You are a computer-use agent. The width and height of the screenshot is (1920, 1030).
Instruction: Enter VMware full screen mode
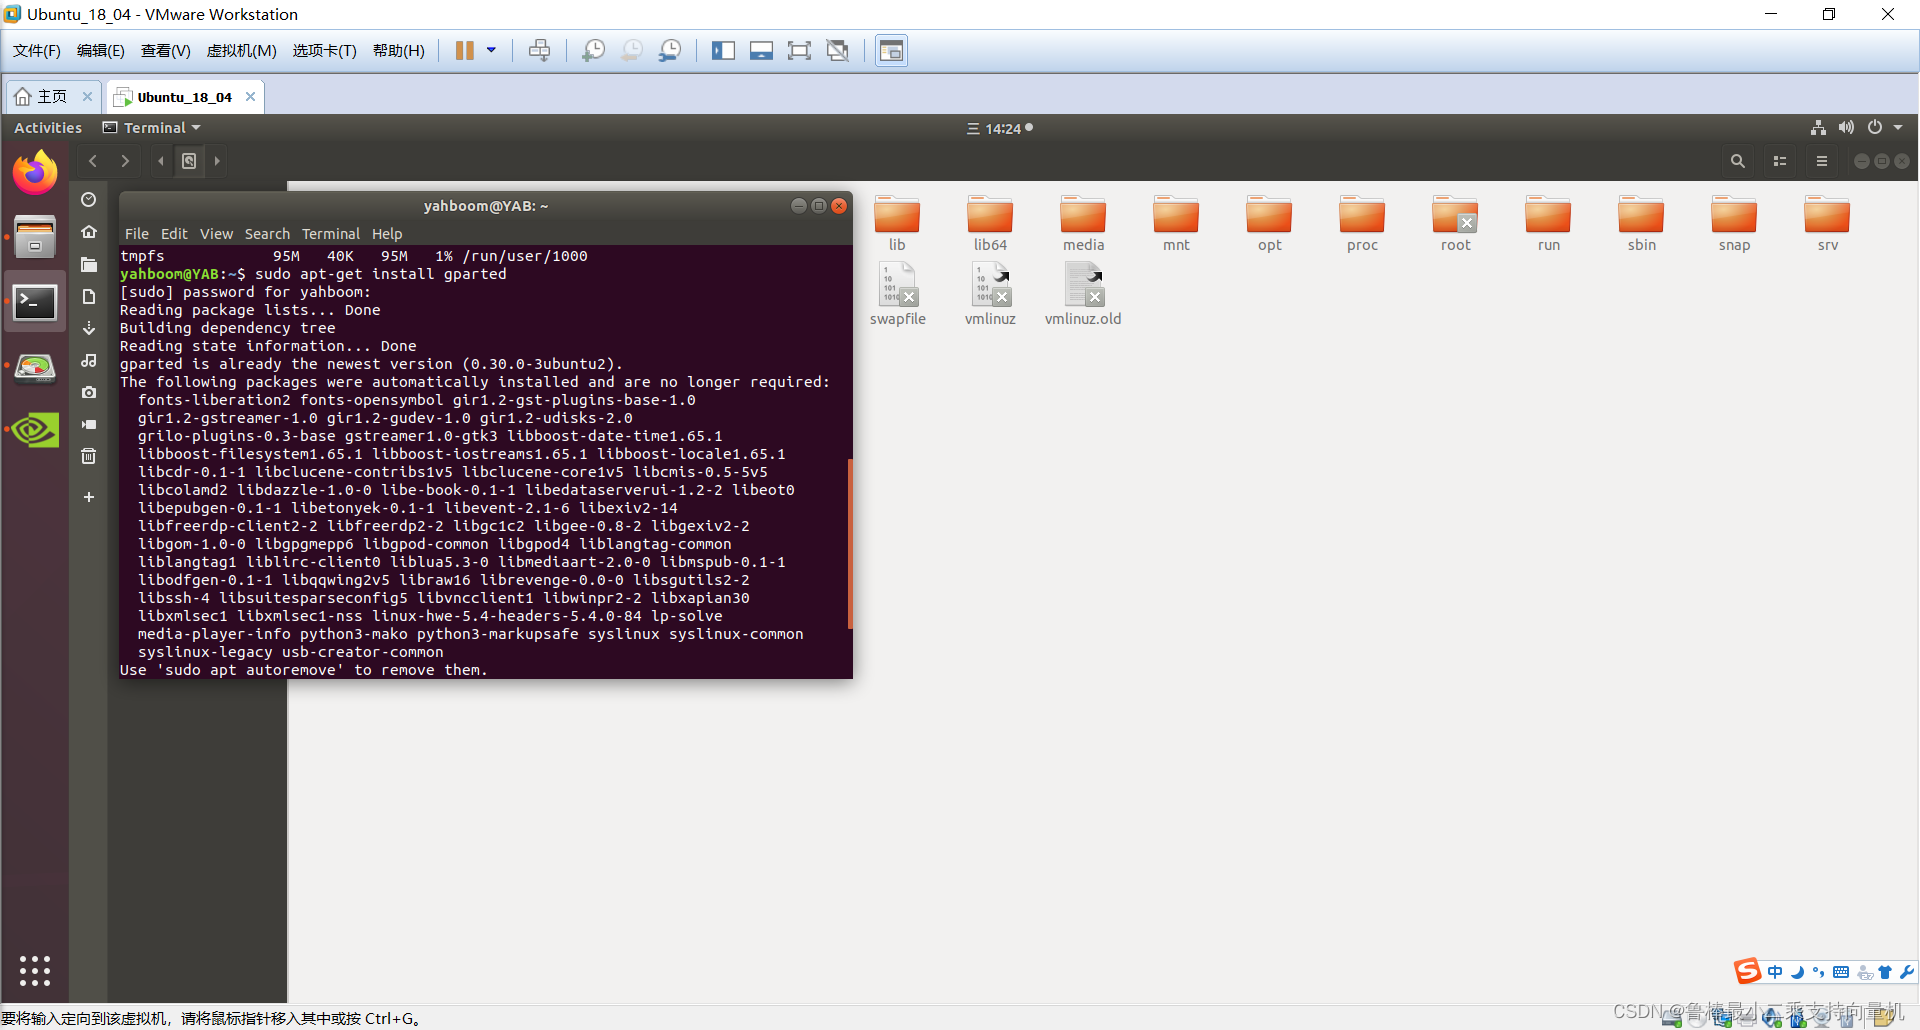[799, 51]
